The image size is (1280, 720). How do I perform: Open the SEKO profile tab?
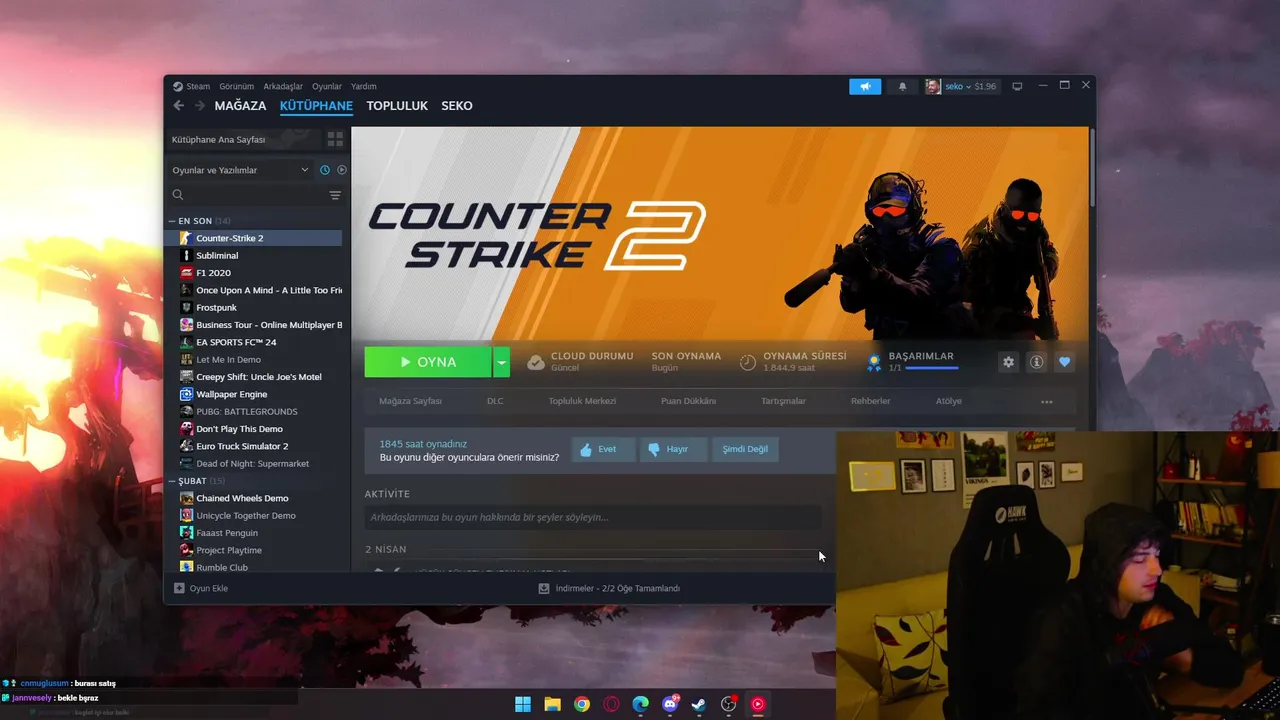tap(457, 106)
